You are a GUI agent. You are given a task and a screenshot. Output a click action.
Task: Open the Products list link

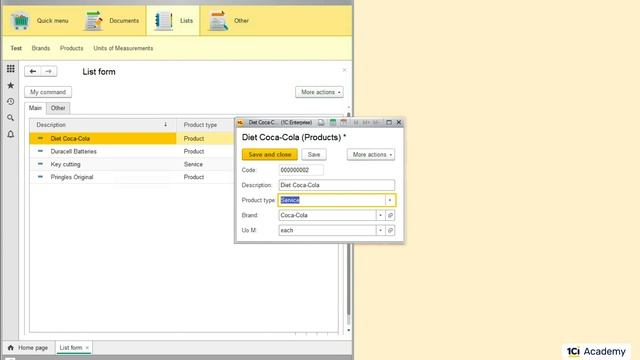coord(71,48)
